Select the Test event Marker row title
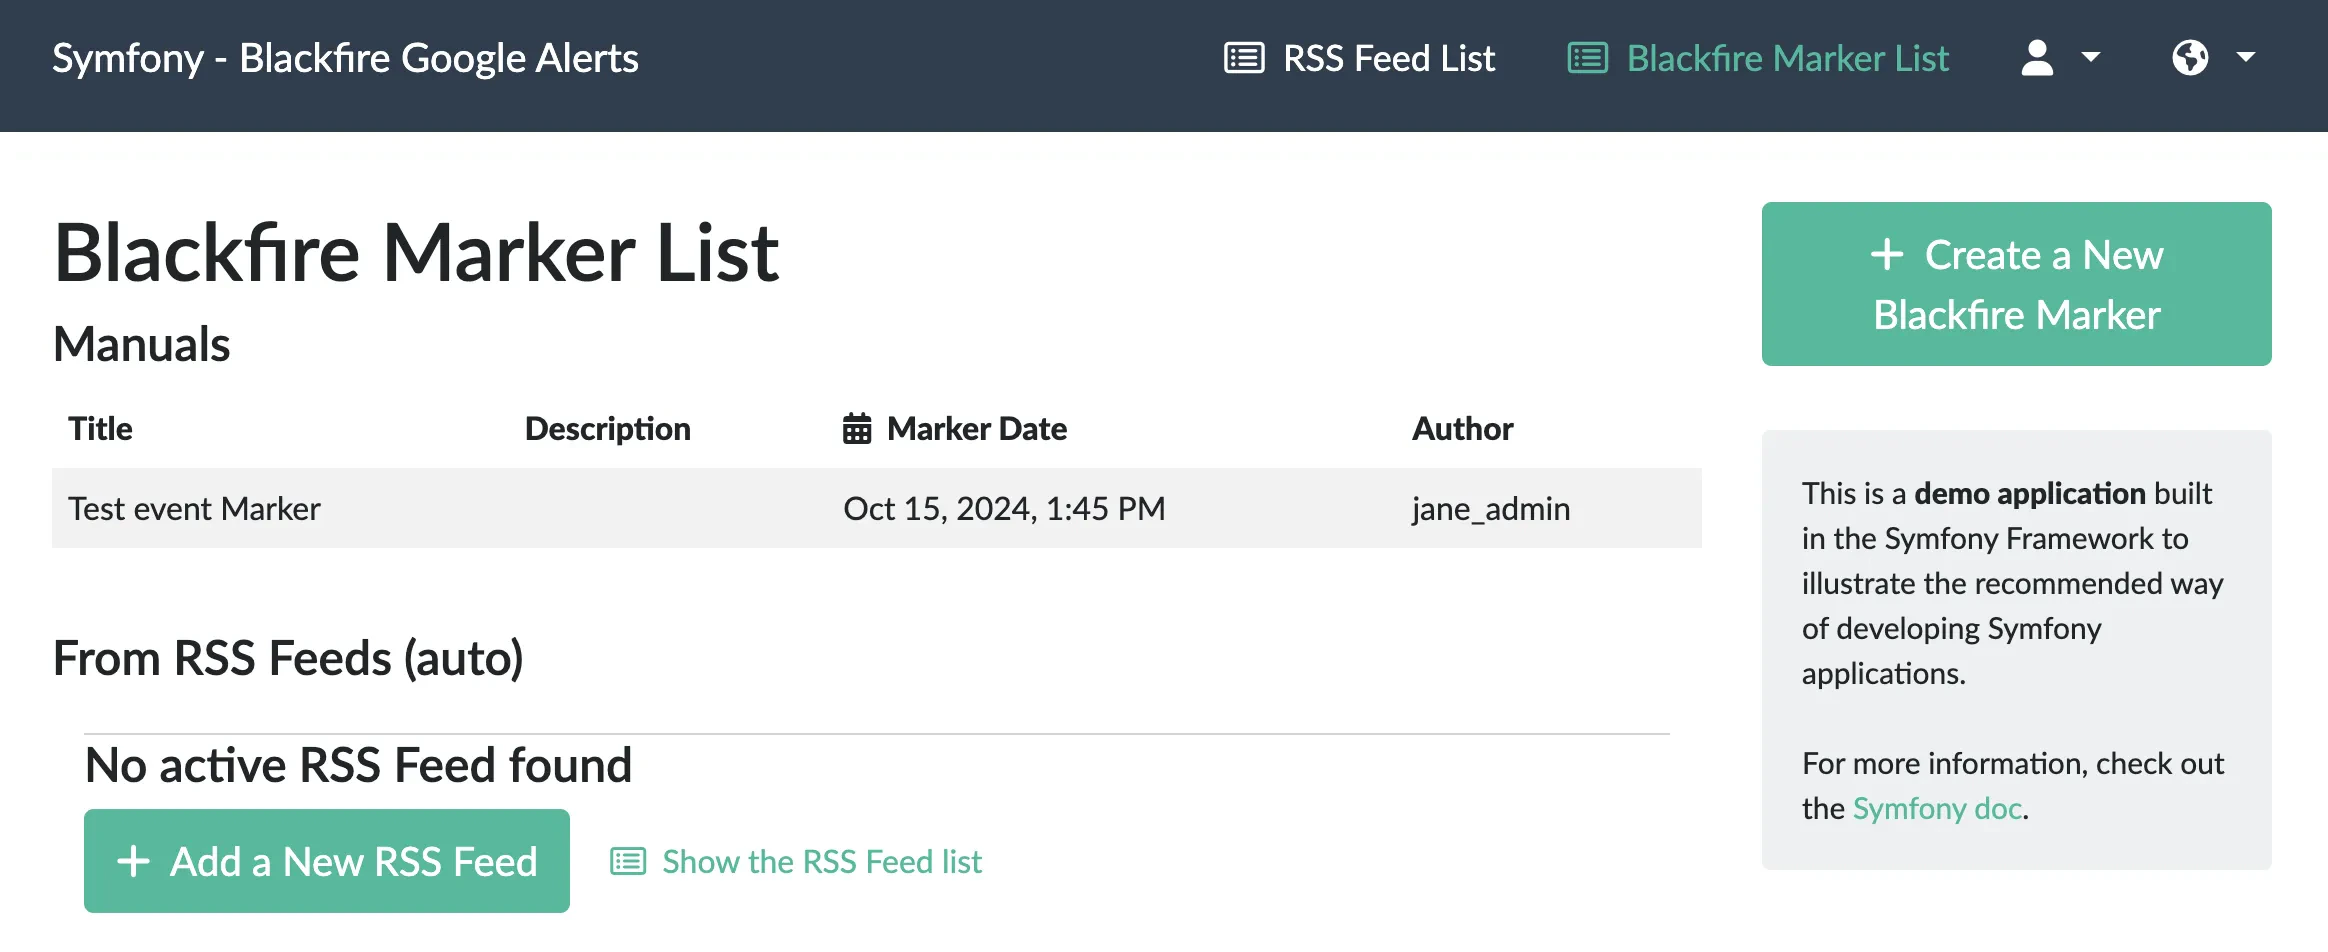Image resolution: width=2328 pixels, height=952 pixels. coord(194,509)
